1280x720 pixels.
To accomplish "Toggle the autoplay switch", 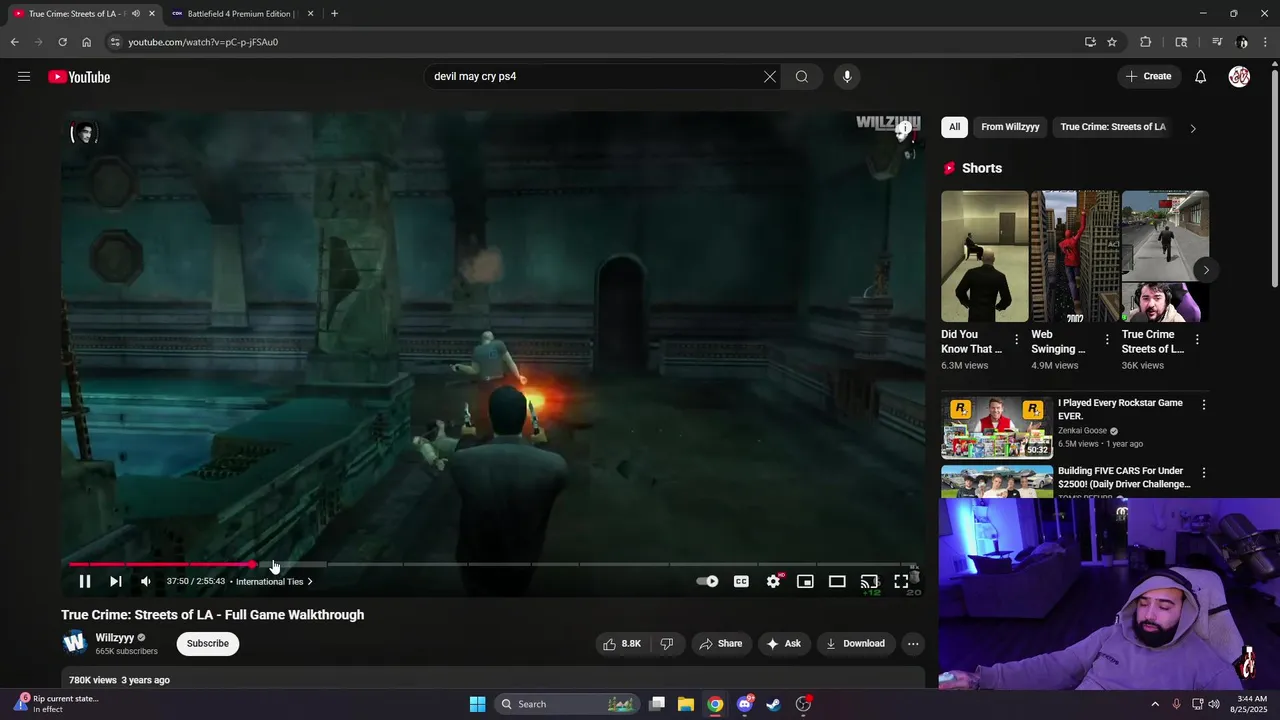I will coord(708,581).
